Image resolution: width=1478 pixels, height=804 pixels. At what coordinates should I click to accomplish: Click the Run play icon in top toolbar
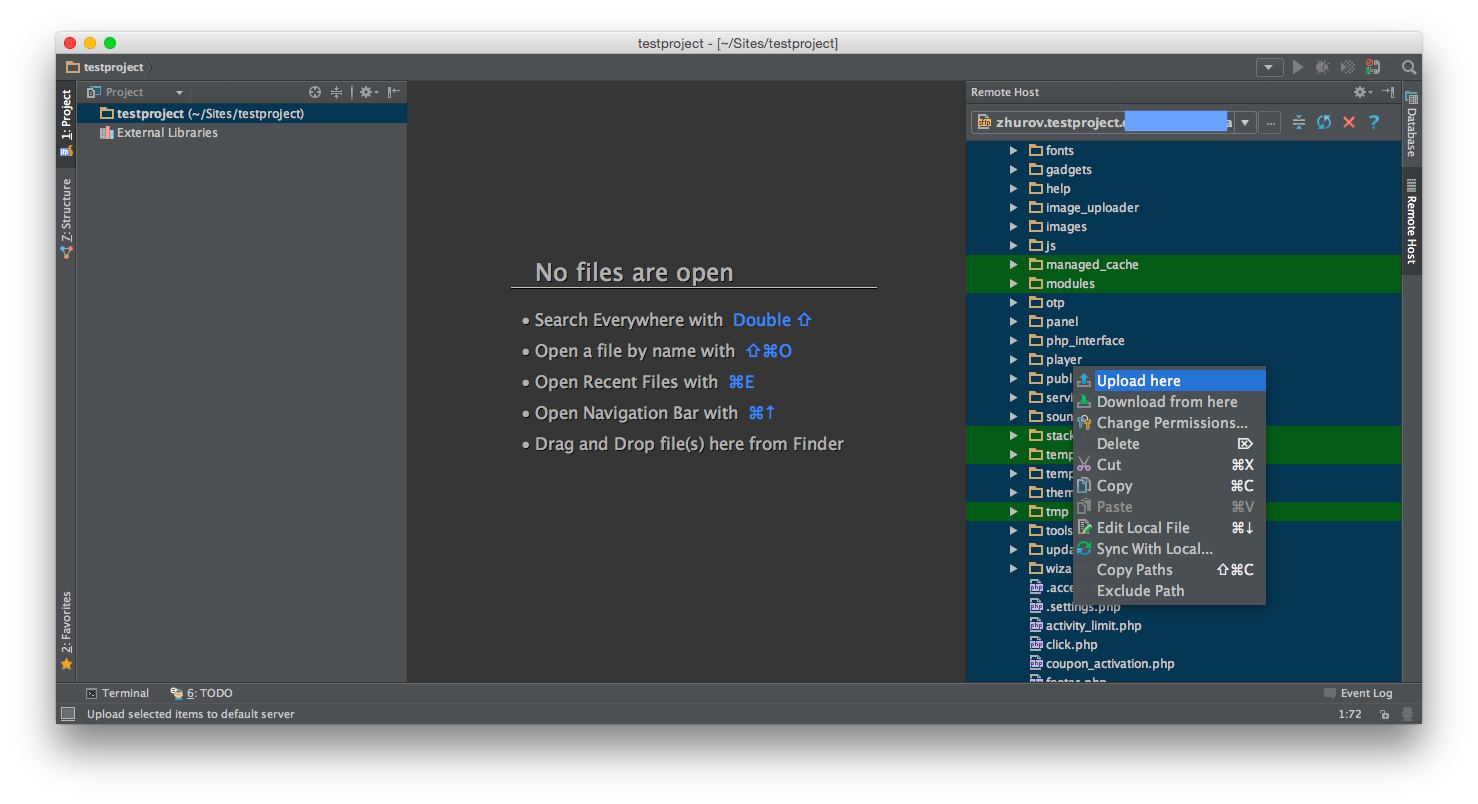click(1298, 67)
